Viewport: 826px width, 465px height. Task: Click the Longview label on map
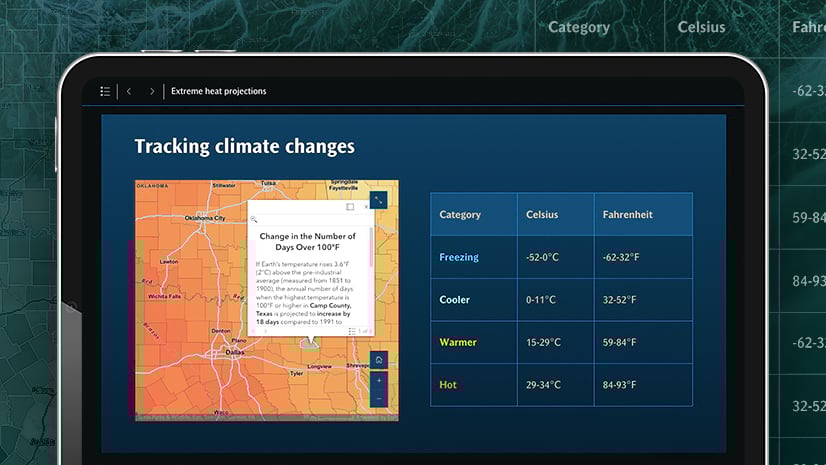tap(319, 367)
